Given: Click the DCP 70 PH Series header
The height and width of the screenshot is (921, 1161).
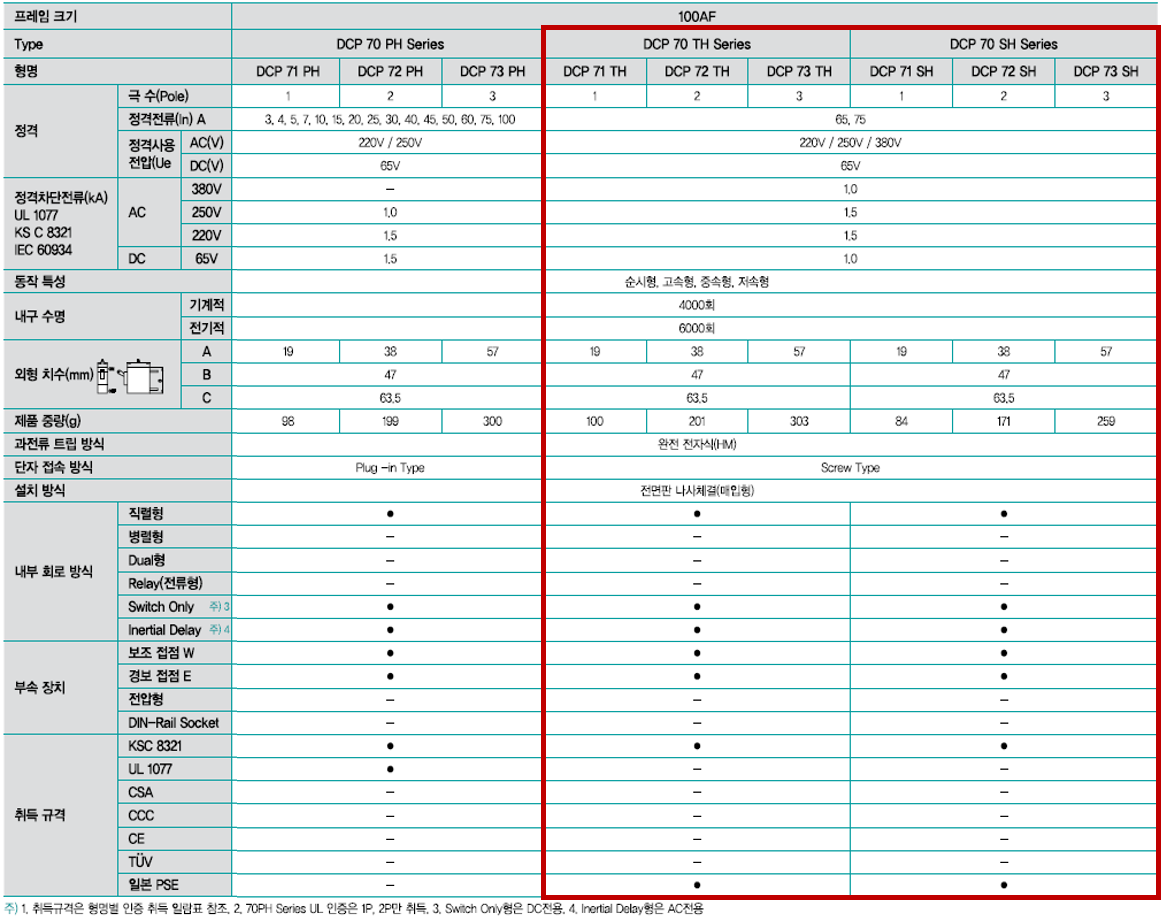Looking at the screenshot, I should click(x=390, y=44).
